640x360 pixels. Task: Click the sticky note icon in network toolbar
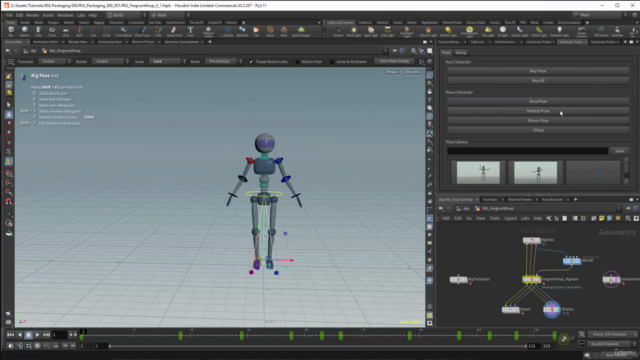(x=601, y=218)
